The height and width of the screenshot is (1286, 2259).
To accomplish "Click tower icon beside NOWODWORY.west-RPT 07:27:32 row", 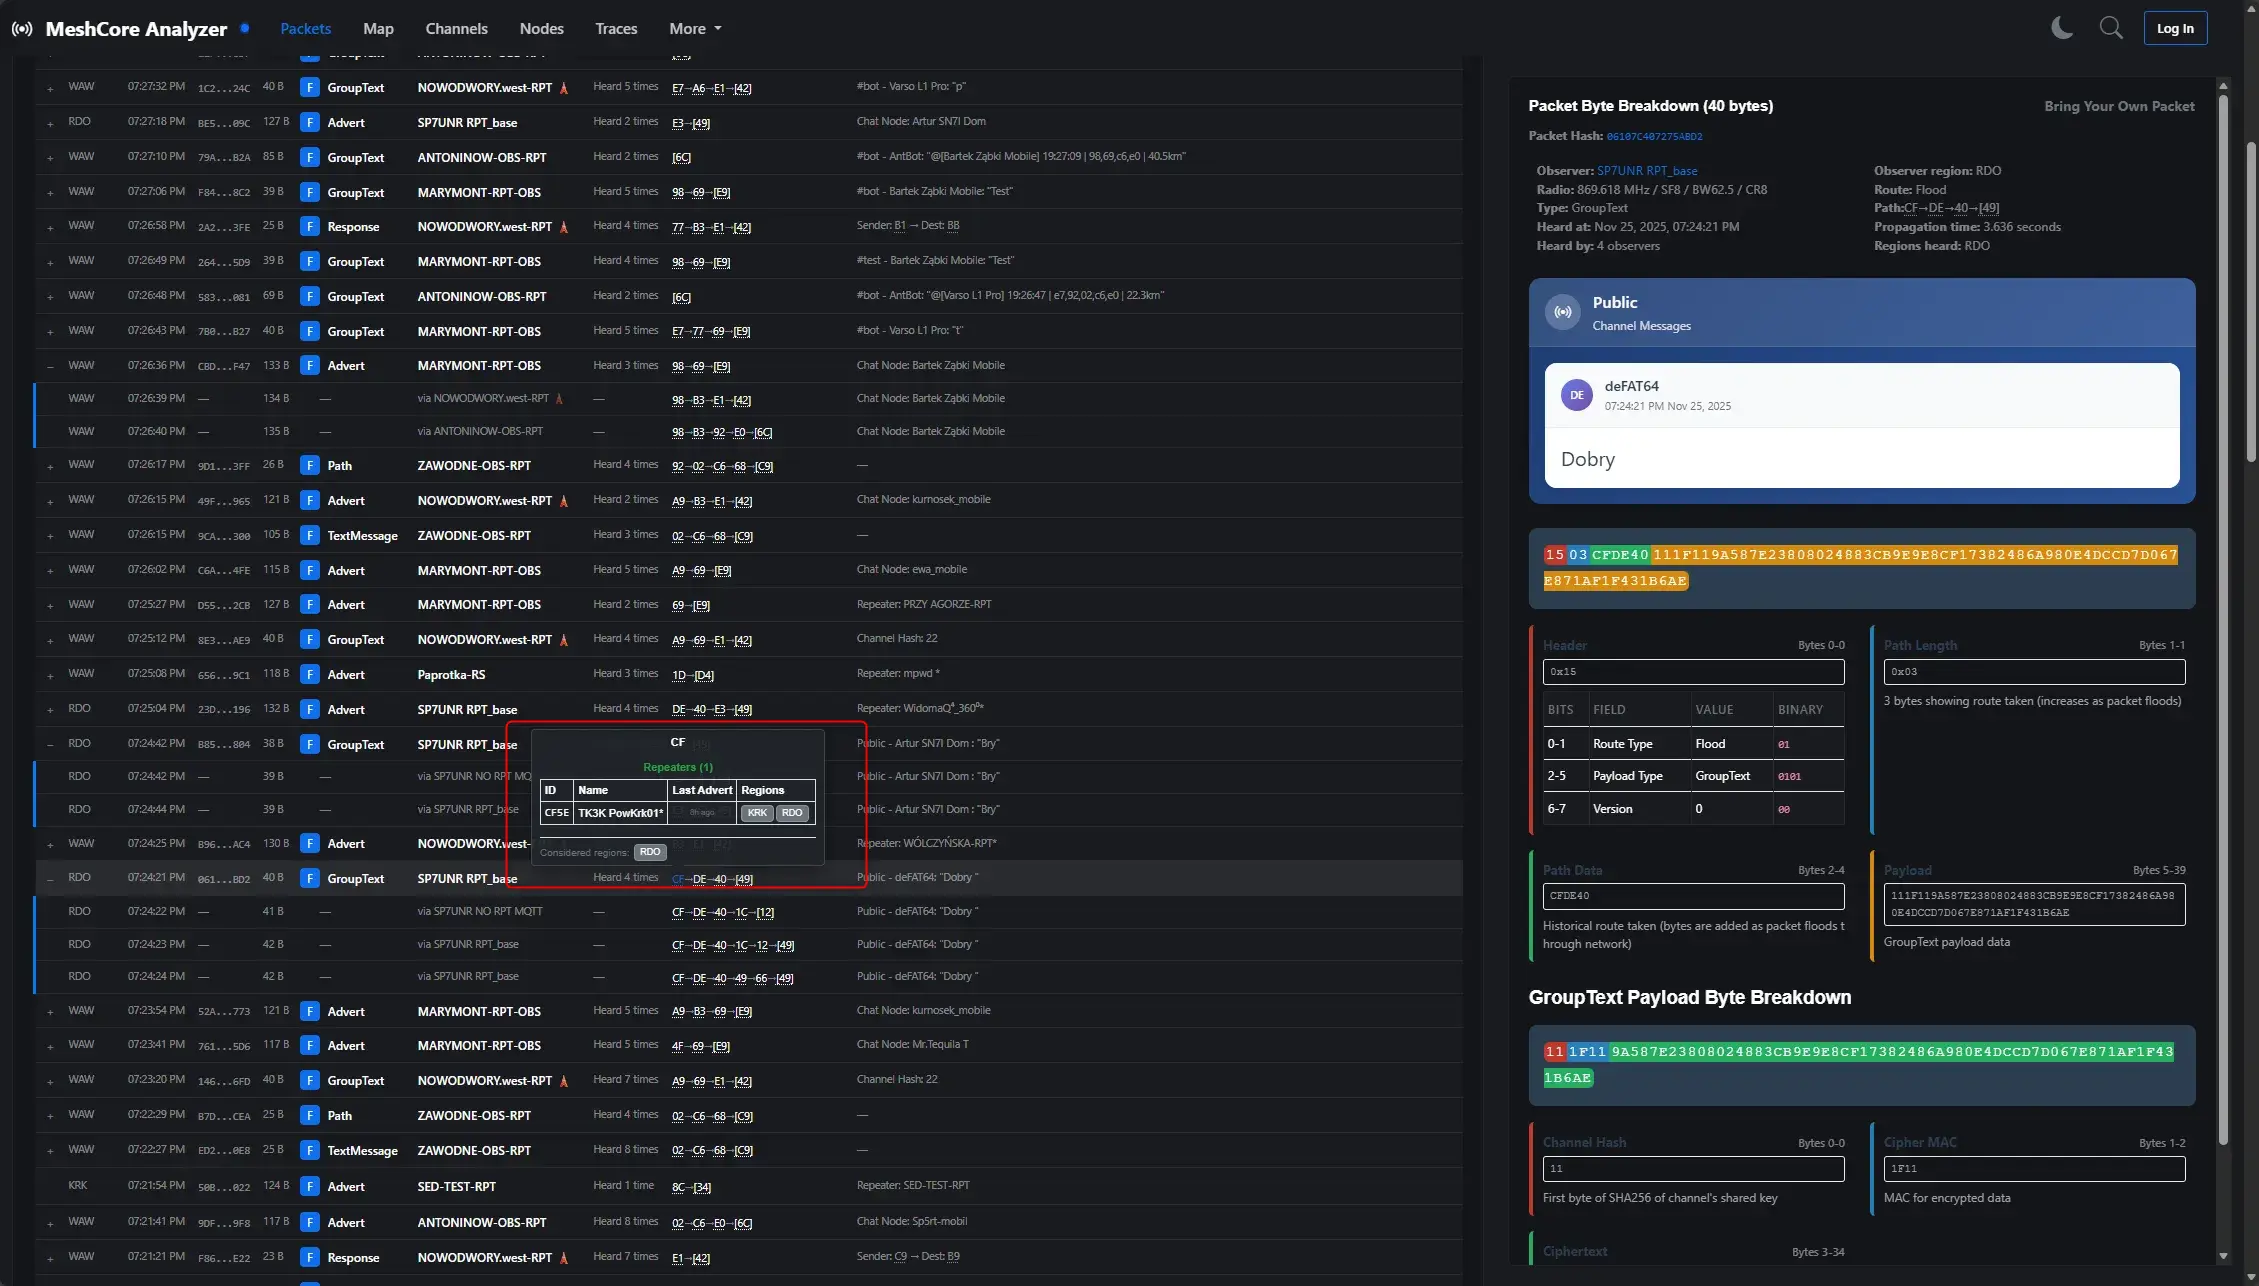I will pos(564,88).
